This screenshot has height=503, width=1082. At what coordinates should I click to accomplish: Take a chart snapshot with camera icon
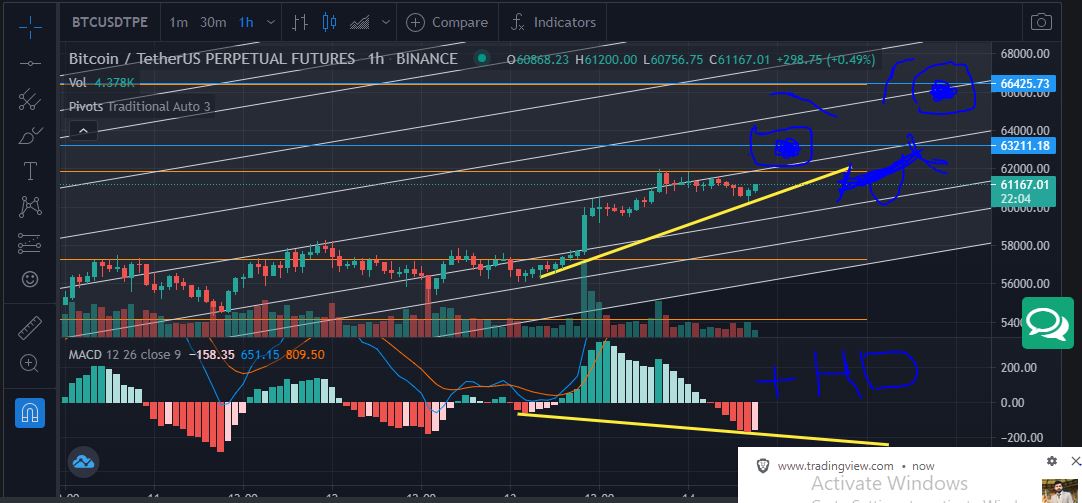click(1041, 22)
